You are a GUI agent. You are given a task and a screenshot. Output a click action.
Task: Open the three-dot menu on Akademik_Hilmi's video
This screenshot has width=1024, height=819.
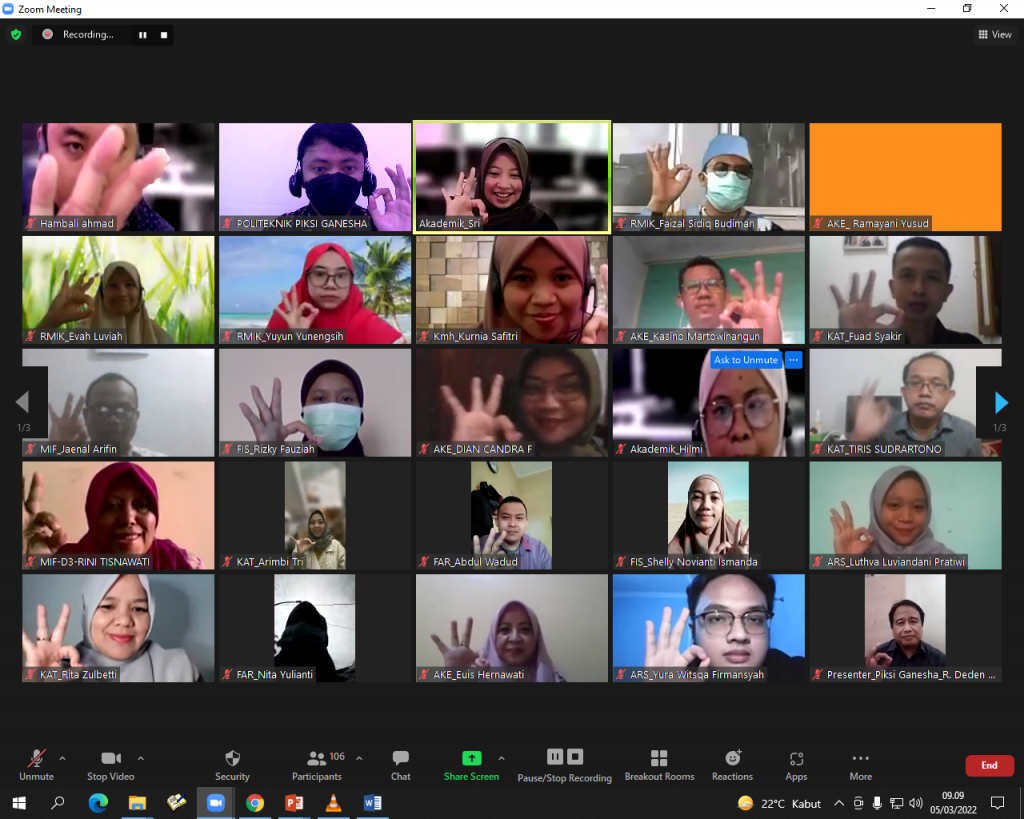(793, 360)
